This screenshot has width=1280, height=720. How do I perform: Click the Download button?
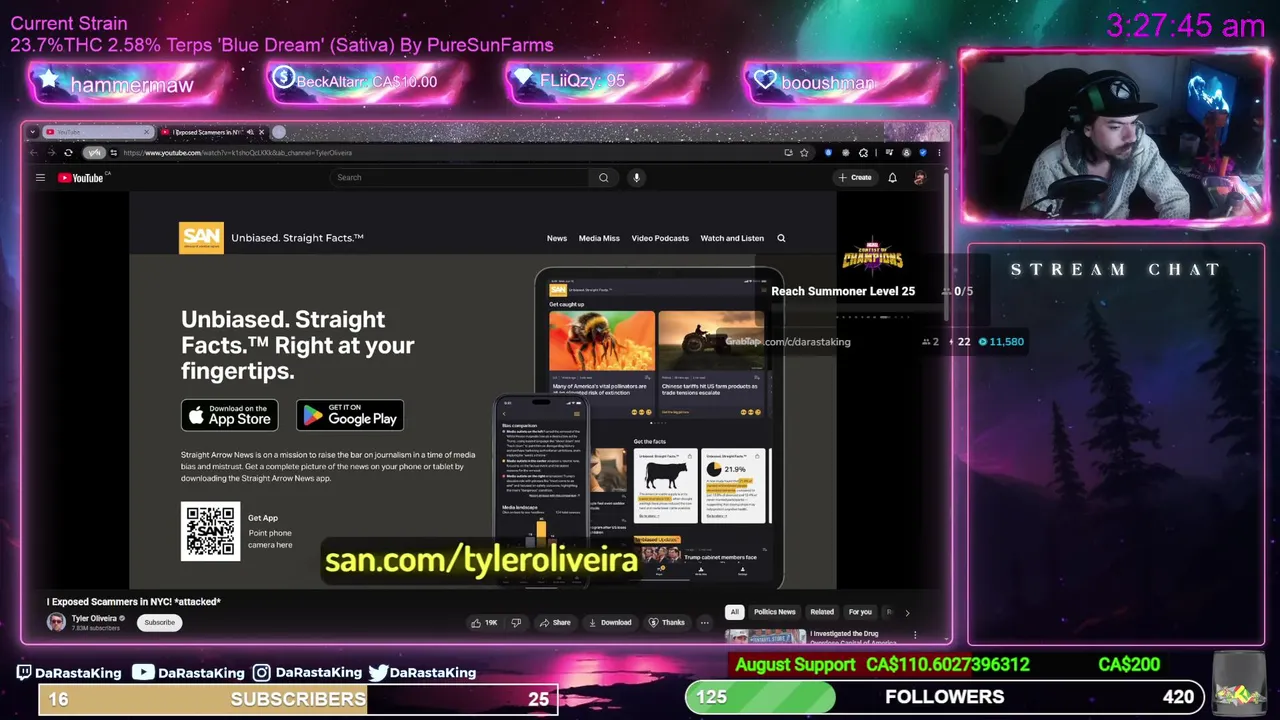pos(609,622)
